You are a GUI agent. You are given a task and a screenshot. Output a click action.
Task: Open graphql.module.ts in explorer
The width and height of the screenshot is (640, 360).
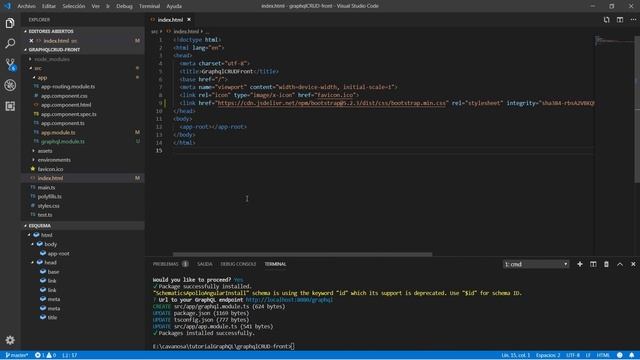[63, 141]
